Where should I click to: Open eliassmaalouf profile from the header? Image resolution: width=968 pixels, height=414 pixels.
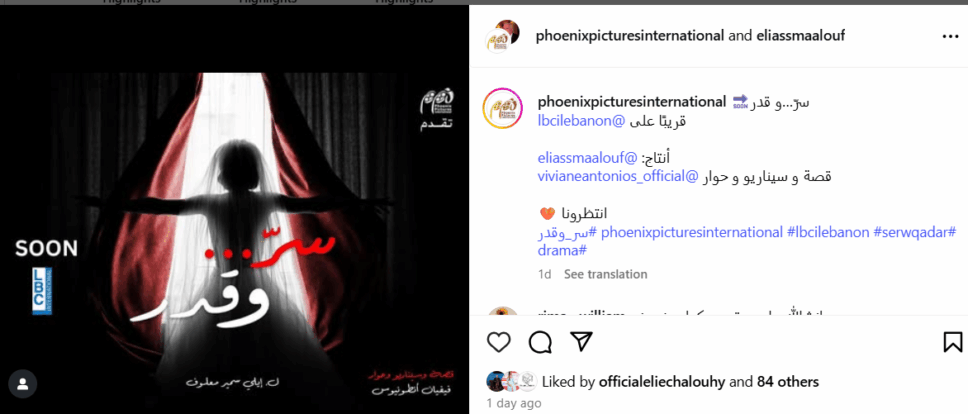800,36
